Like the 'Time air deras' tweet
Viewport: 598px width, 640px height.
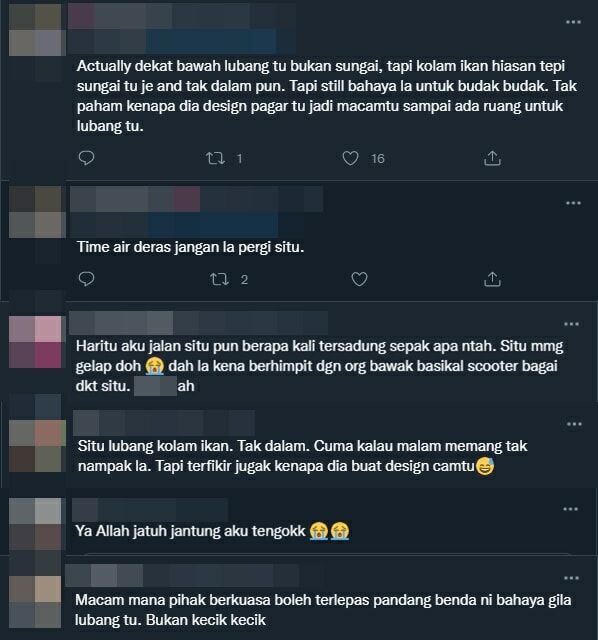359,279
